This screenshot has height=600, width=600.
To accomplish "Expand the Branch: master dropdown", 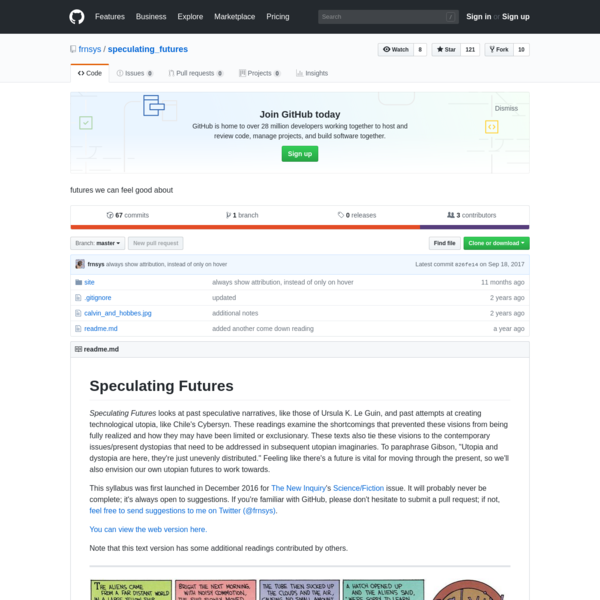I will point(98,243).
